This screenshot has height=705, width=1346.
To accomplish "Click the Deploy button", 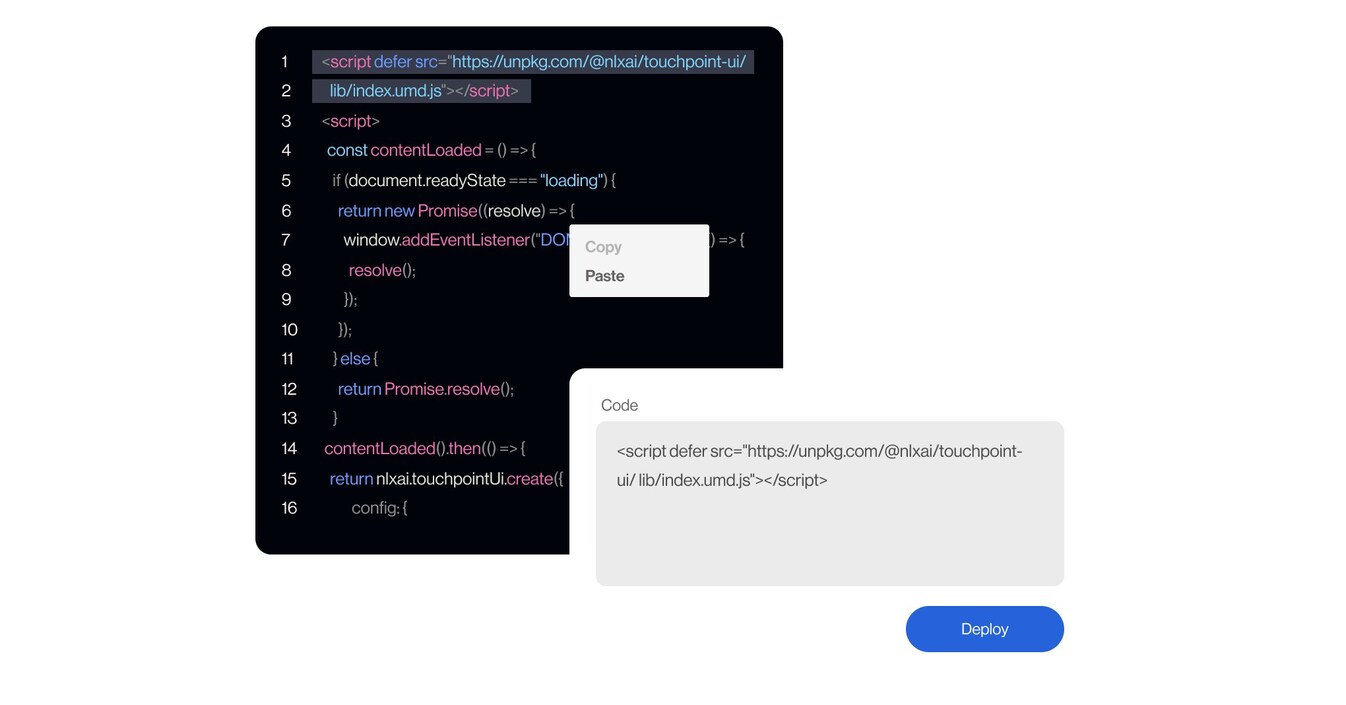I will 984,628.
